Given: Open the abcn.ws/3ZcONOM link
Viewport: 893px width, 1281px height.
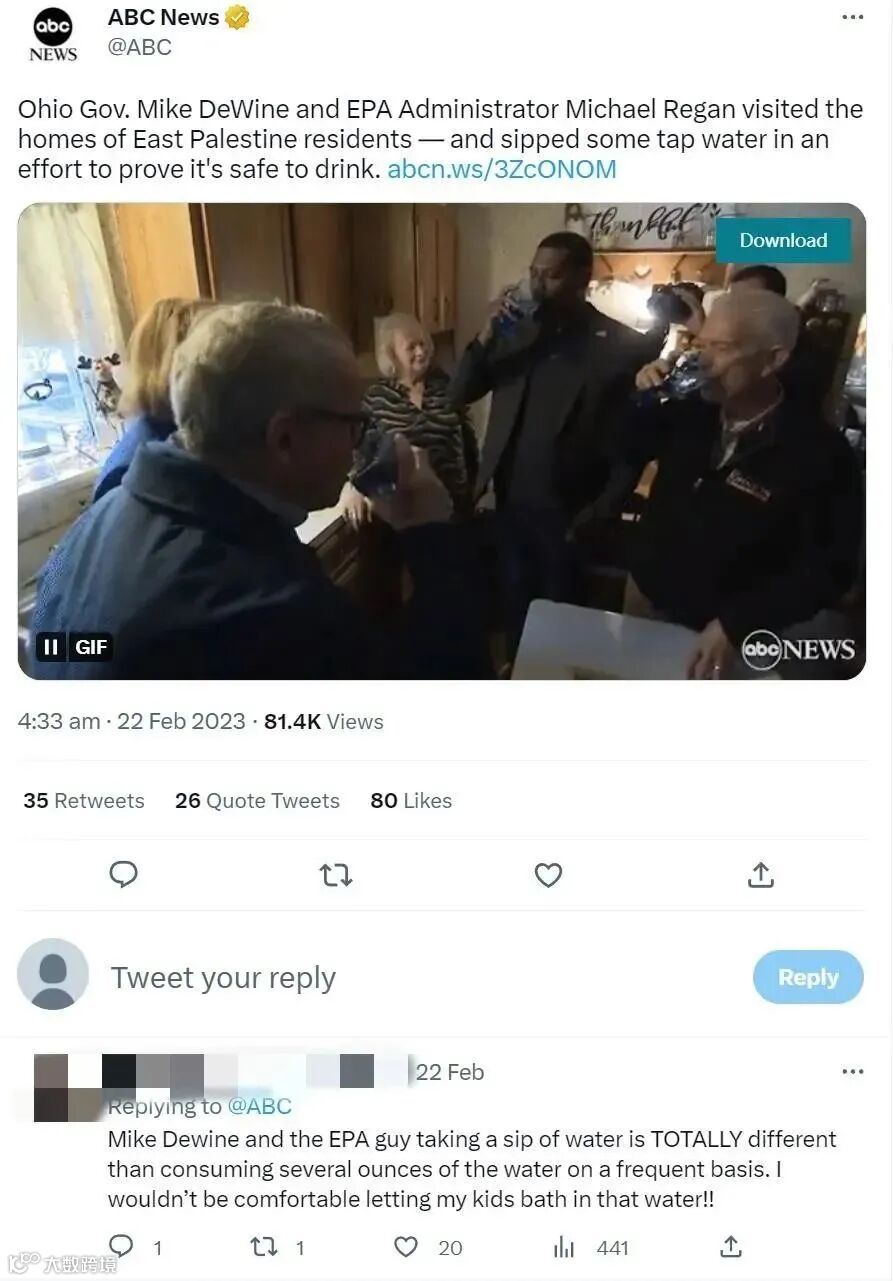Looking at the screenshot, I should [502, 169].
